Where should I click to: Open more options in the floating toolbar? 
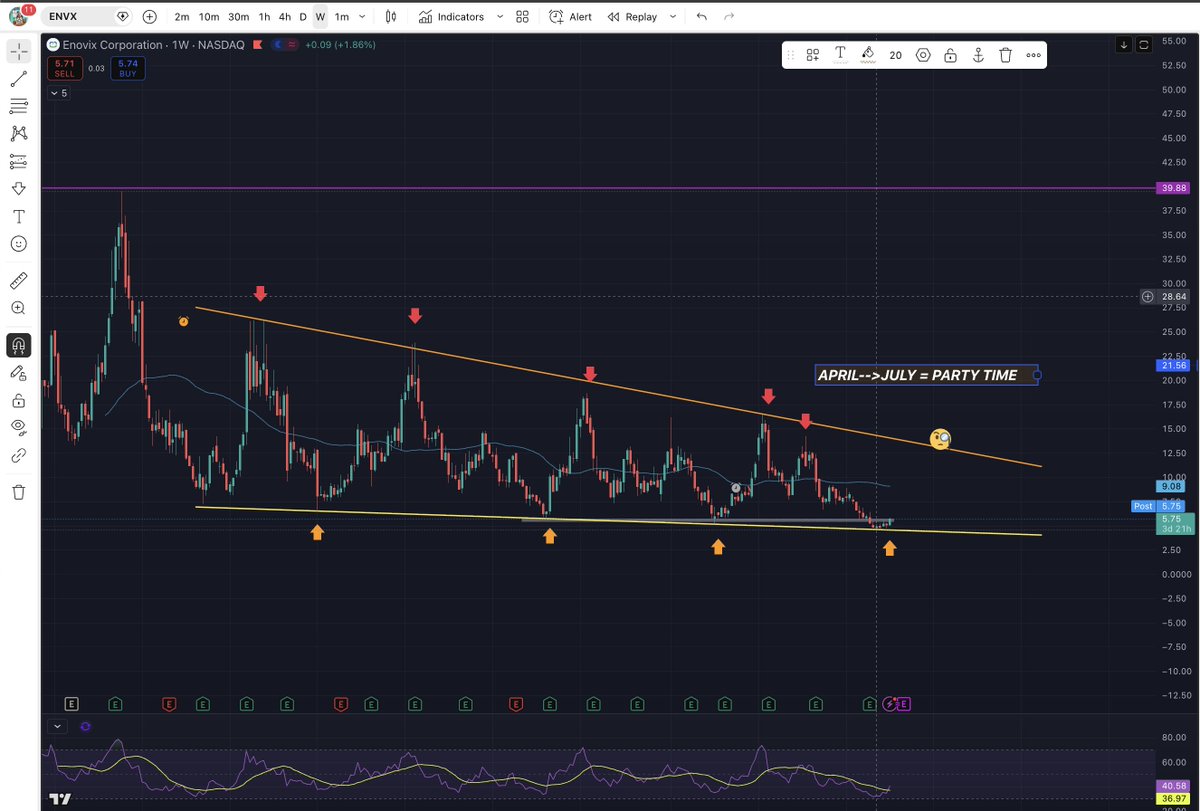1032,55
